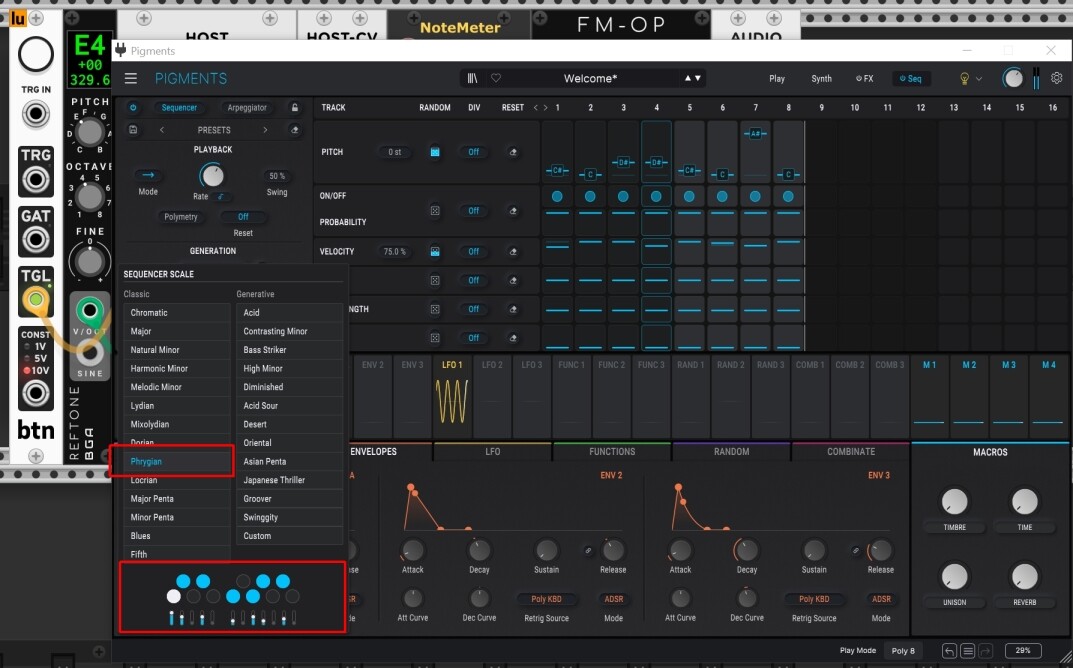Erase the sequencer preset with eraser icon
Image resolution: width=1073 pixels, height=668 pixels.
point(295,129)
